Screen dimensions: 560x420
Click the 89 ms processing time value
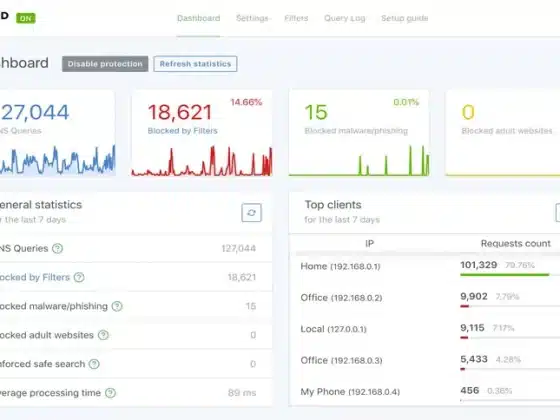click(x=242, y=393)
